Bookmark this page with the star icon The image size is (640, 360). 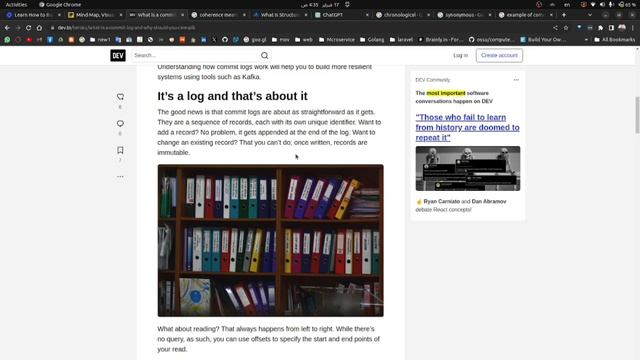pos(566,28)
